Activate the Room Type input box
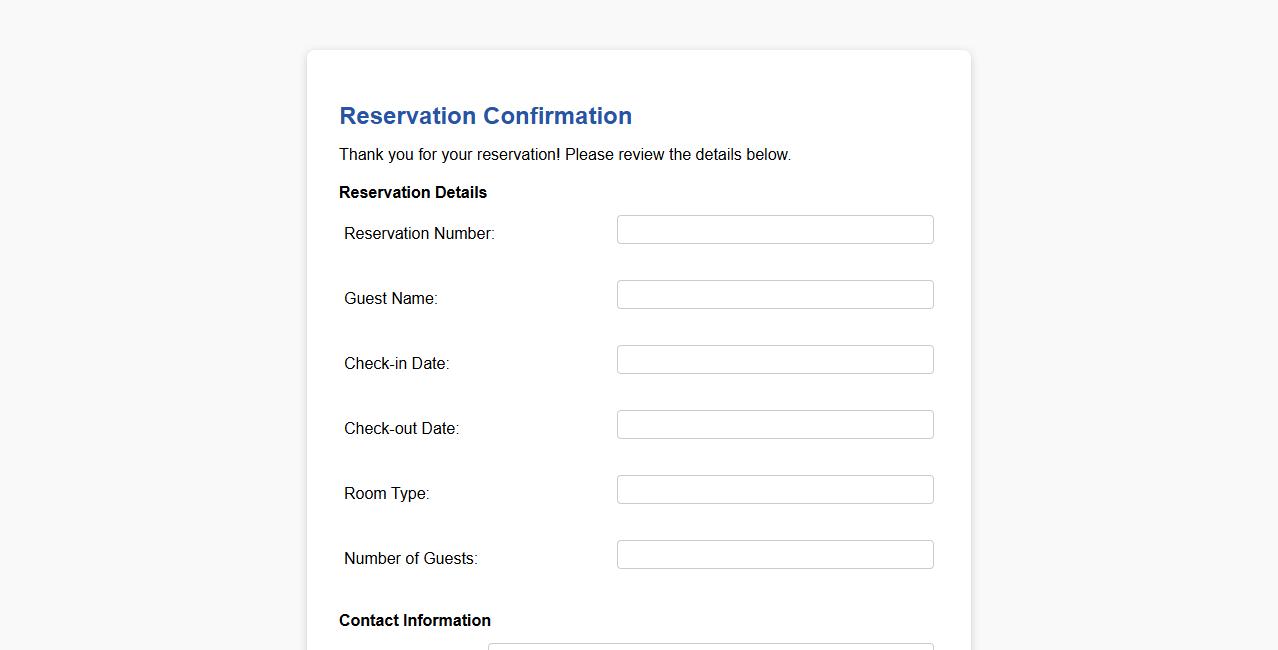Image resolution: width=1278 pixels, height=650 pixels. point(775,490)
